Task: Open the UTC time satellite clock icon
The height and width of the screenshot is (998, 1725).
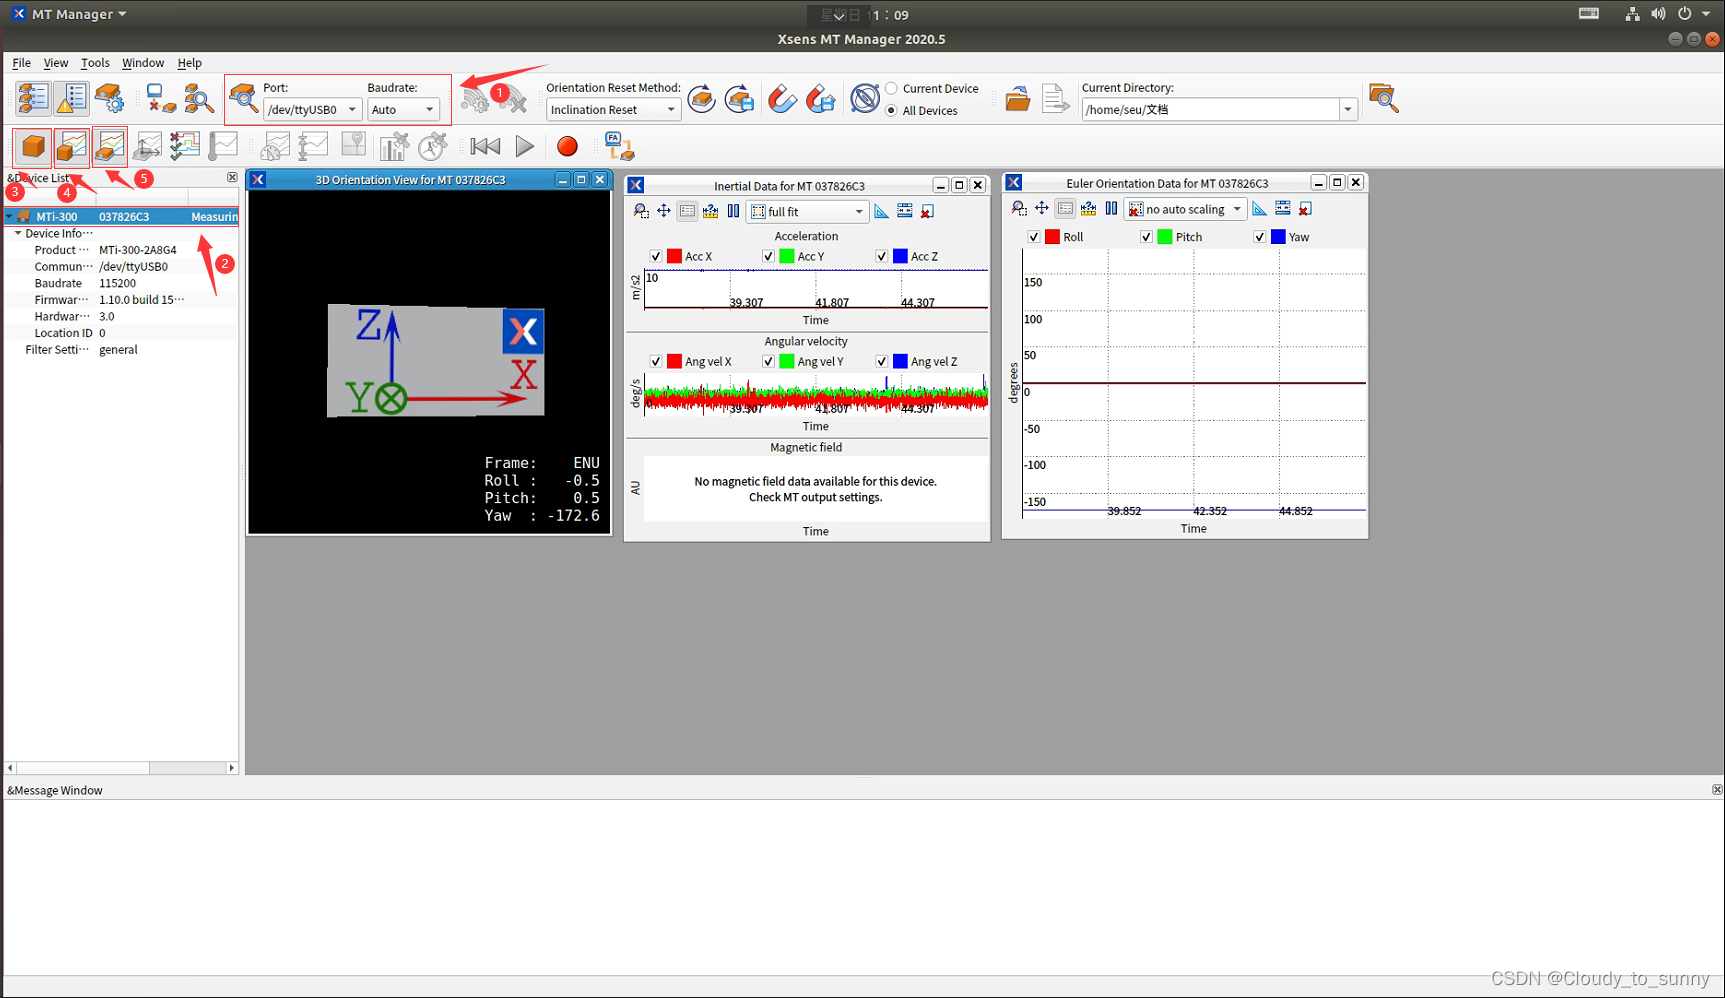Action: [x=432, y=147]
